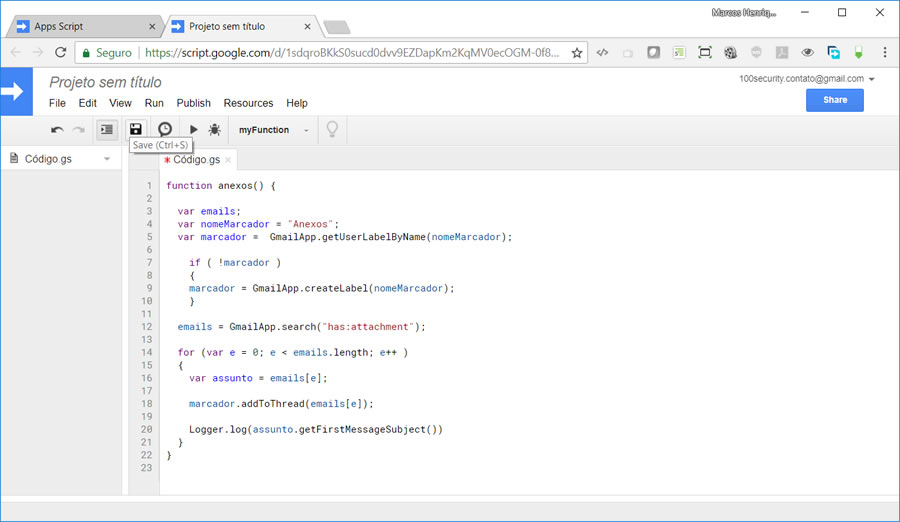Click the Marcos Henriq Chrome profile button
900x522 pixels.
click(x=744, y=13)
